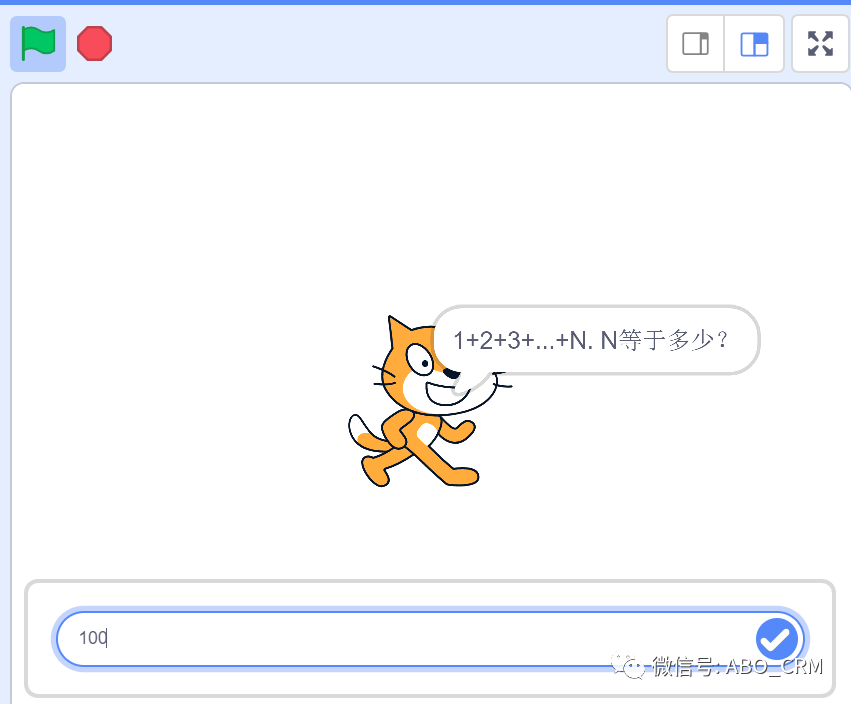The image size is (851, 704).
Task: Stop the project with red octagon
Action: 94,43
